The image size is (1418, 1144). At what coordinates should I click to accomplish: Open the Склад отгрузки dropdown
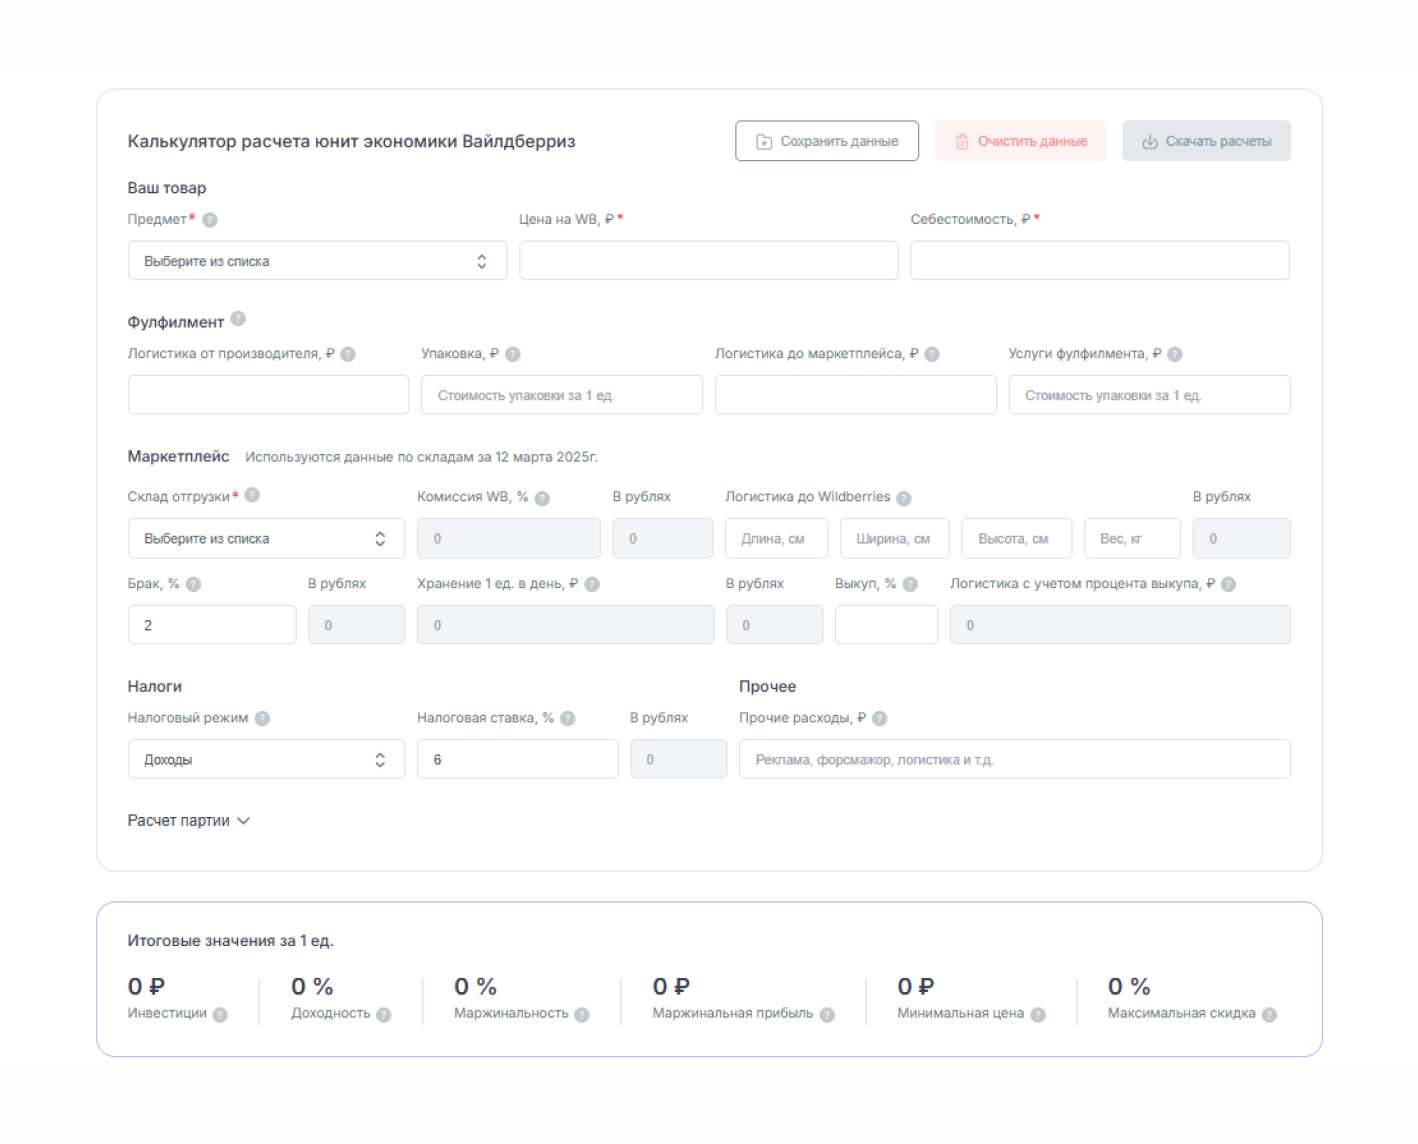[x=266, y=539]
